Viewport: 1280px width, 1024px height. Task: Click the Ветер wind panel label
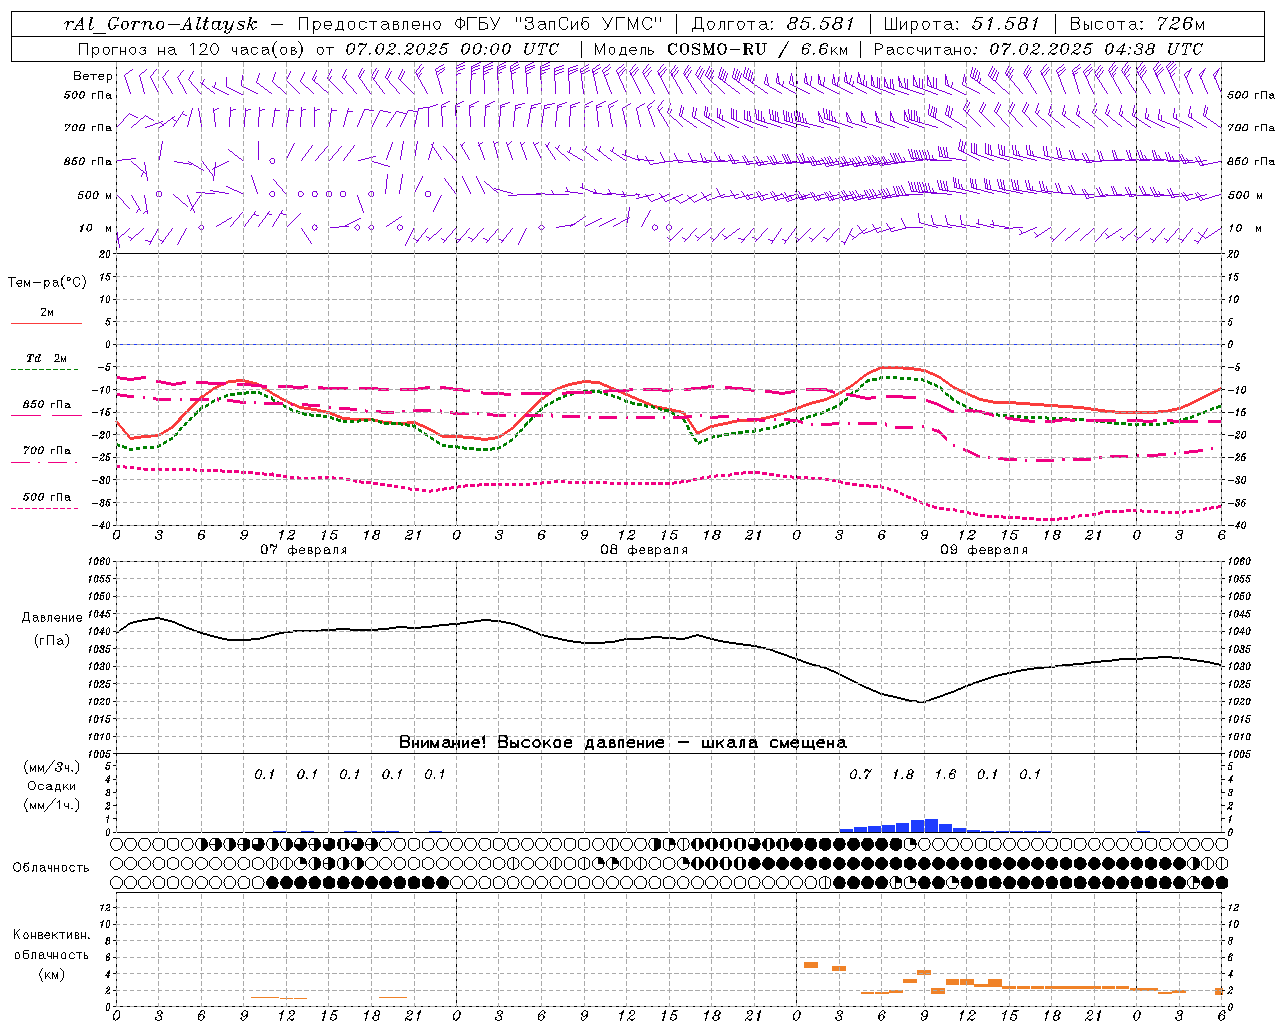tap(92, 76)
